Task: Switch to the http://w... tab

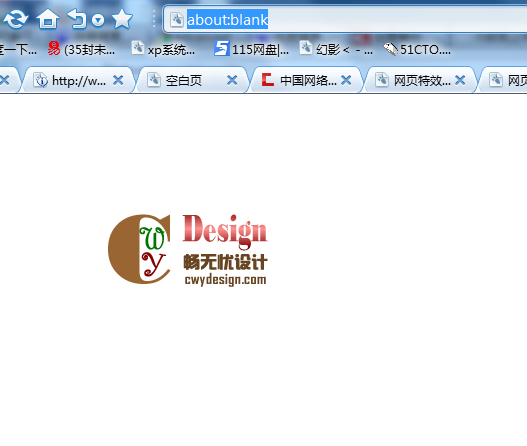Action: click(x=78, y=80)
